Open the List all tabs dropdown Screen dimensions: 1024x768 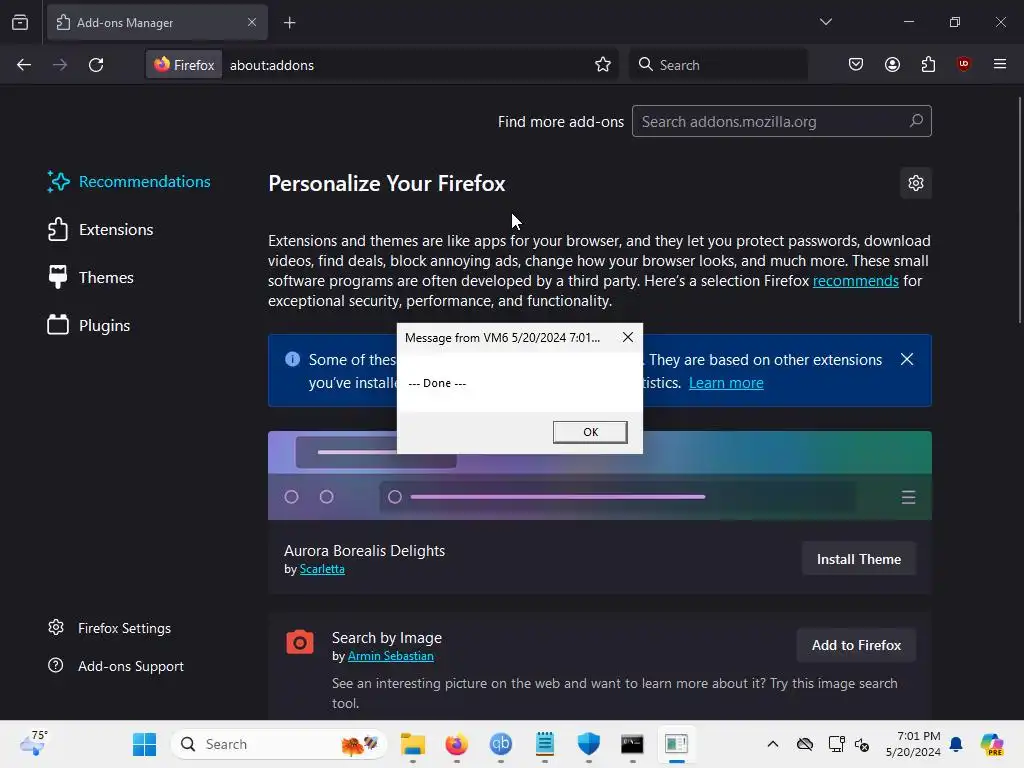tap(825, 22)
